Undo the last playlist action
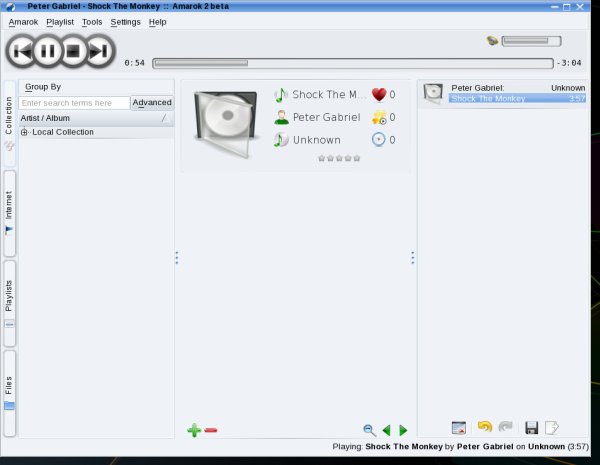Viewport: 600px width, 465px height. [x=485, y=426]
